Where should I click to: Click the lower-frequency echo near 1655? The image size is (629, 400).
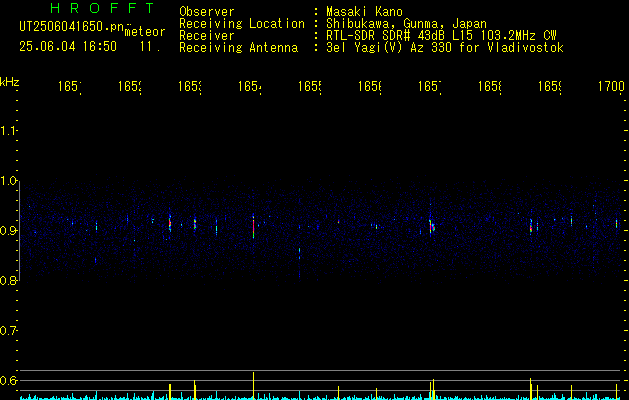(299, 256)
